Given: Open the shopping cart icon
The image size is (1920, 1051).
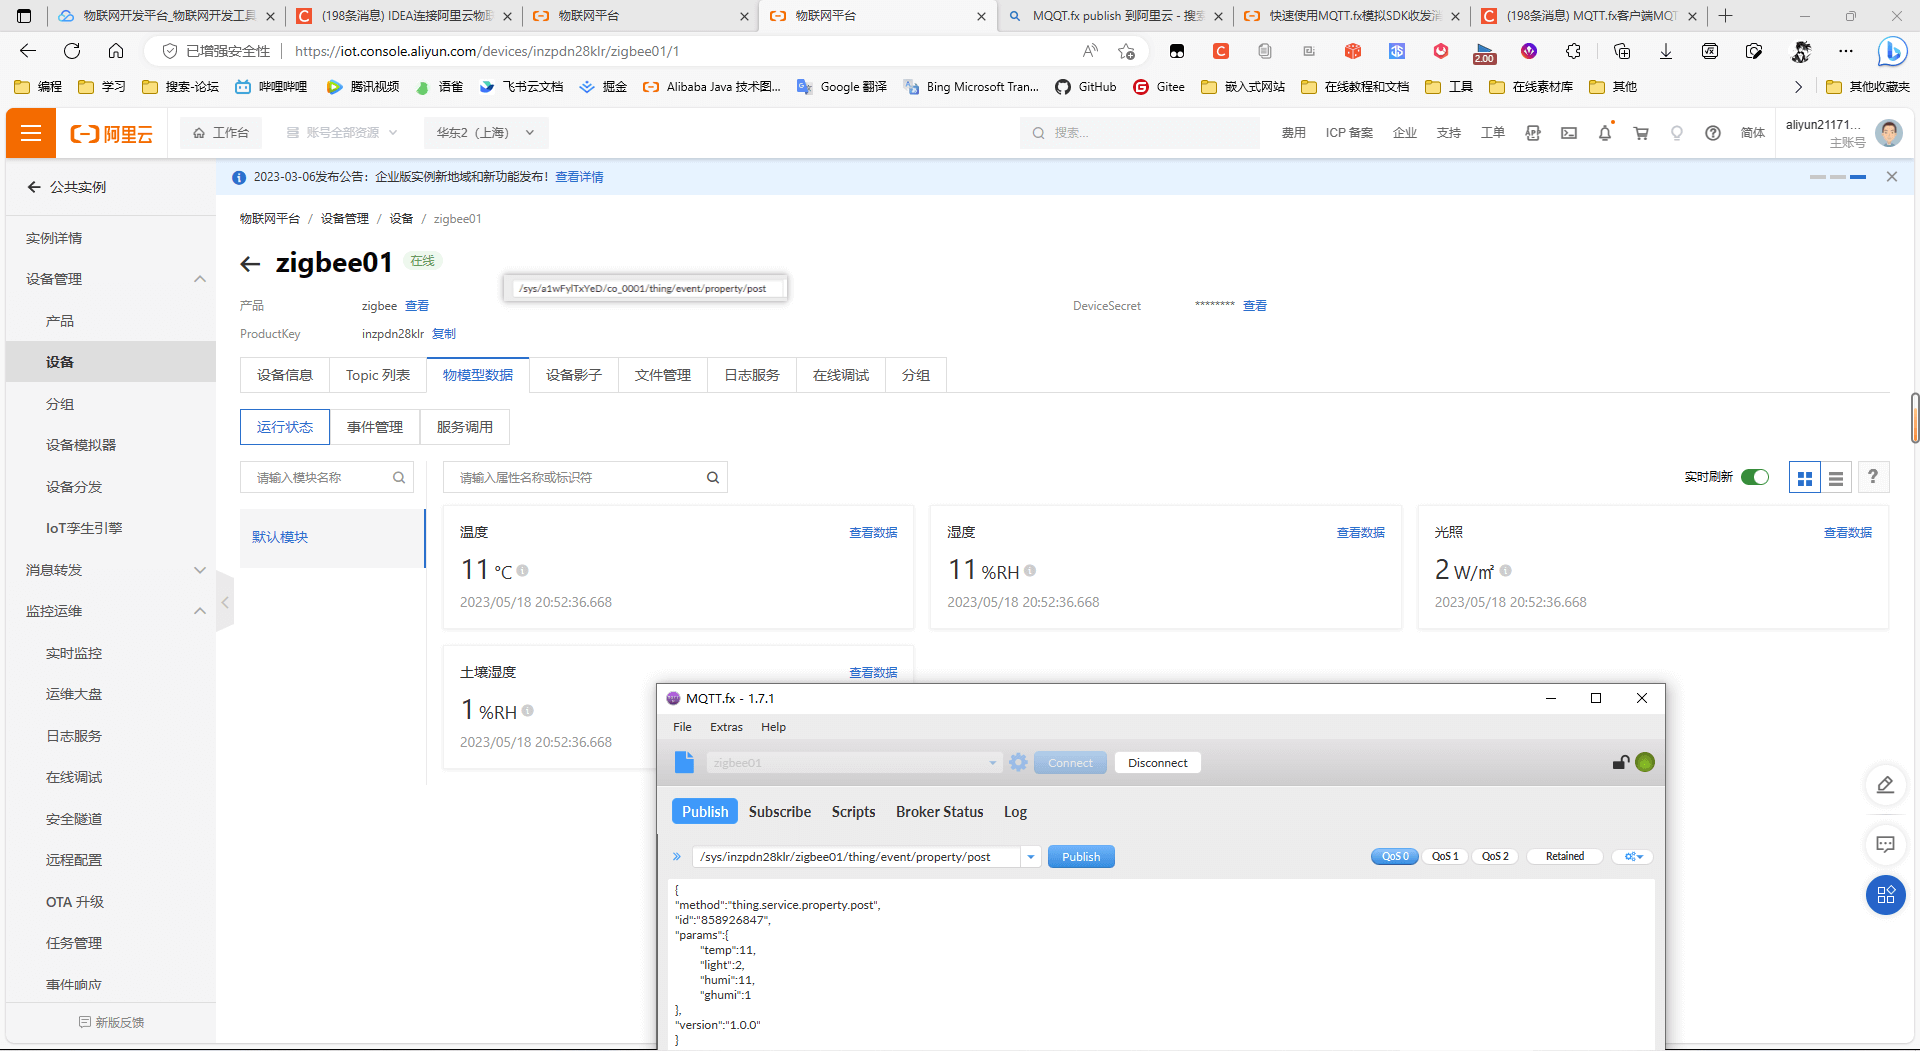Looking at the screenshot, I should click(1641, 133).
